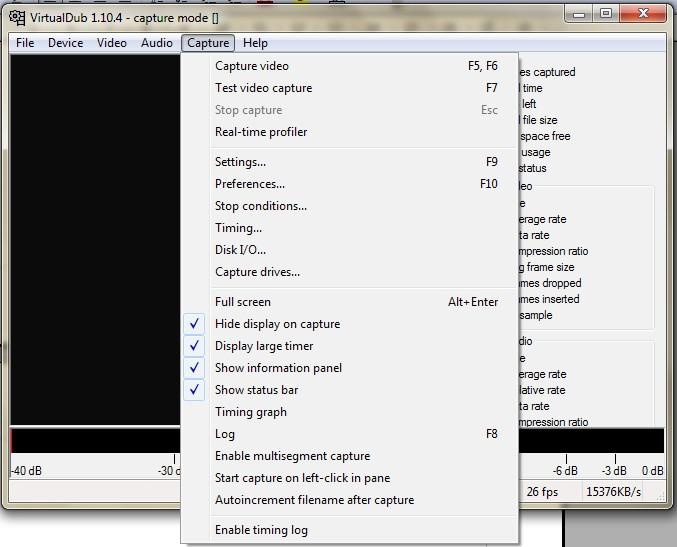The image size is (677, 547).
Task: Open the Real-time profiler
Action: pos(350,132)
